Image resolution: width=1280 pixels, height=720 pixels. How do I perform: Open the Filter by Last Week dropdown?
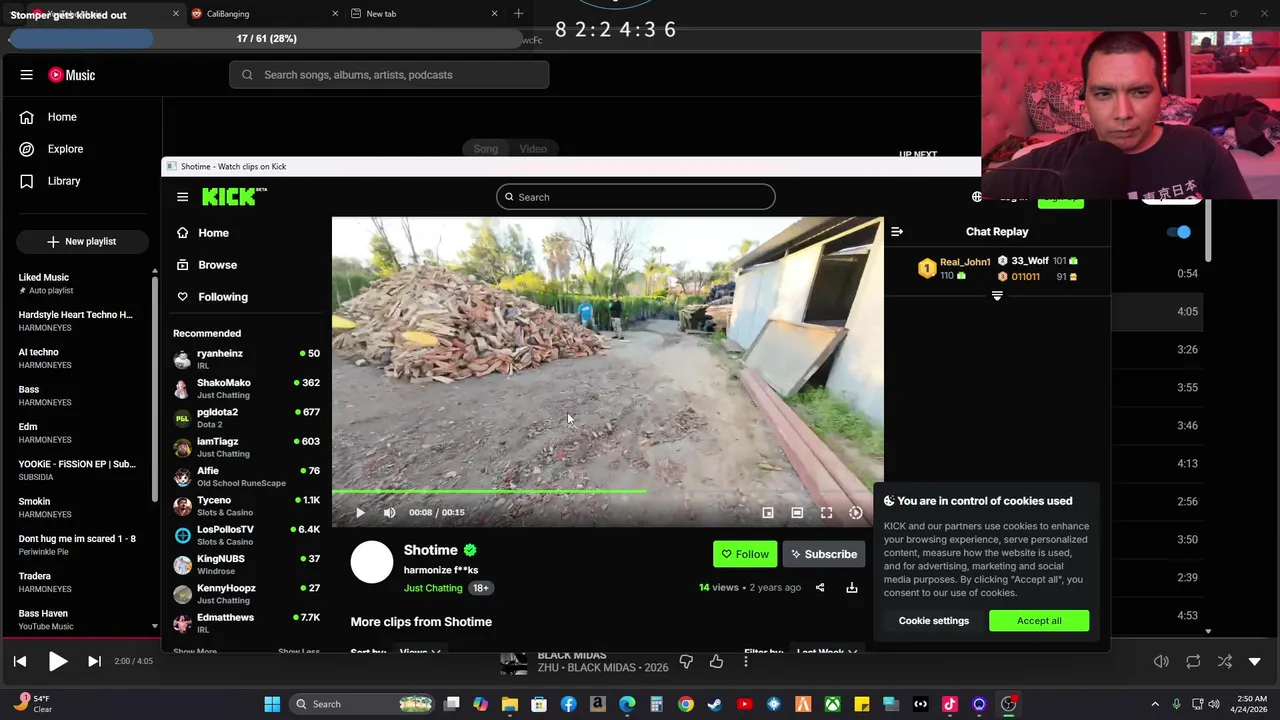click(827, 651)
